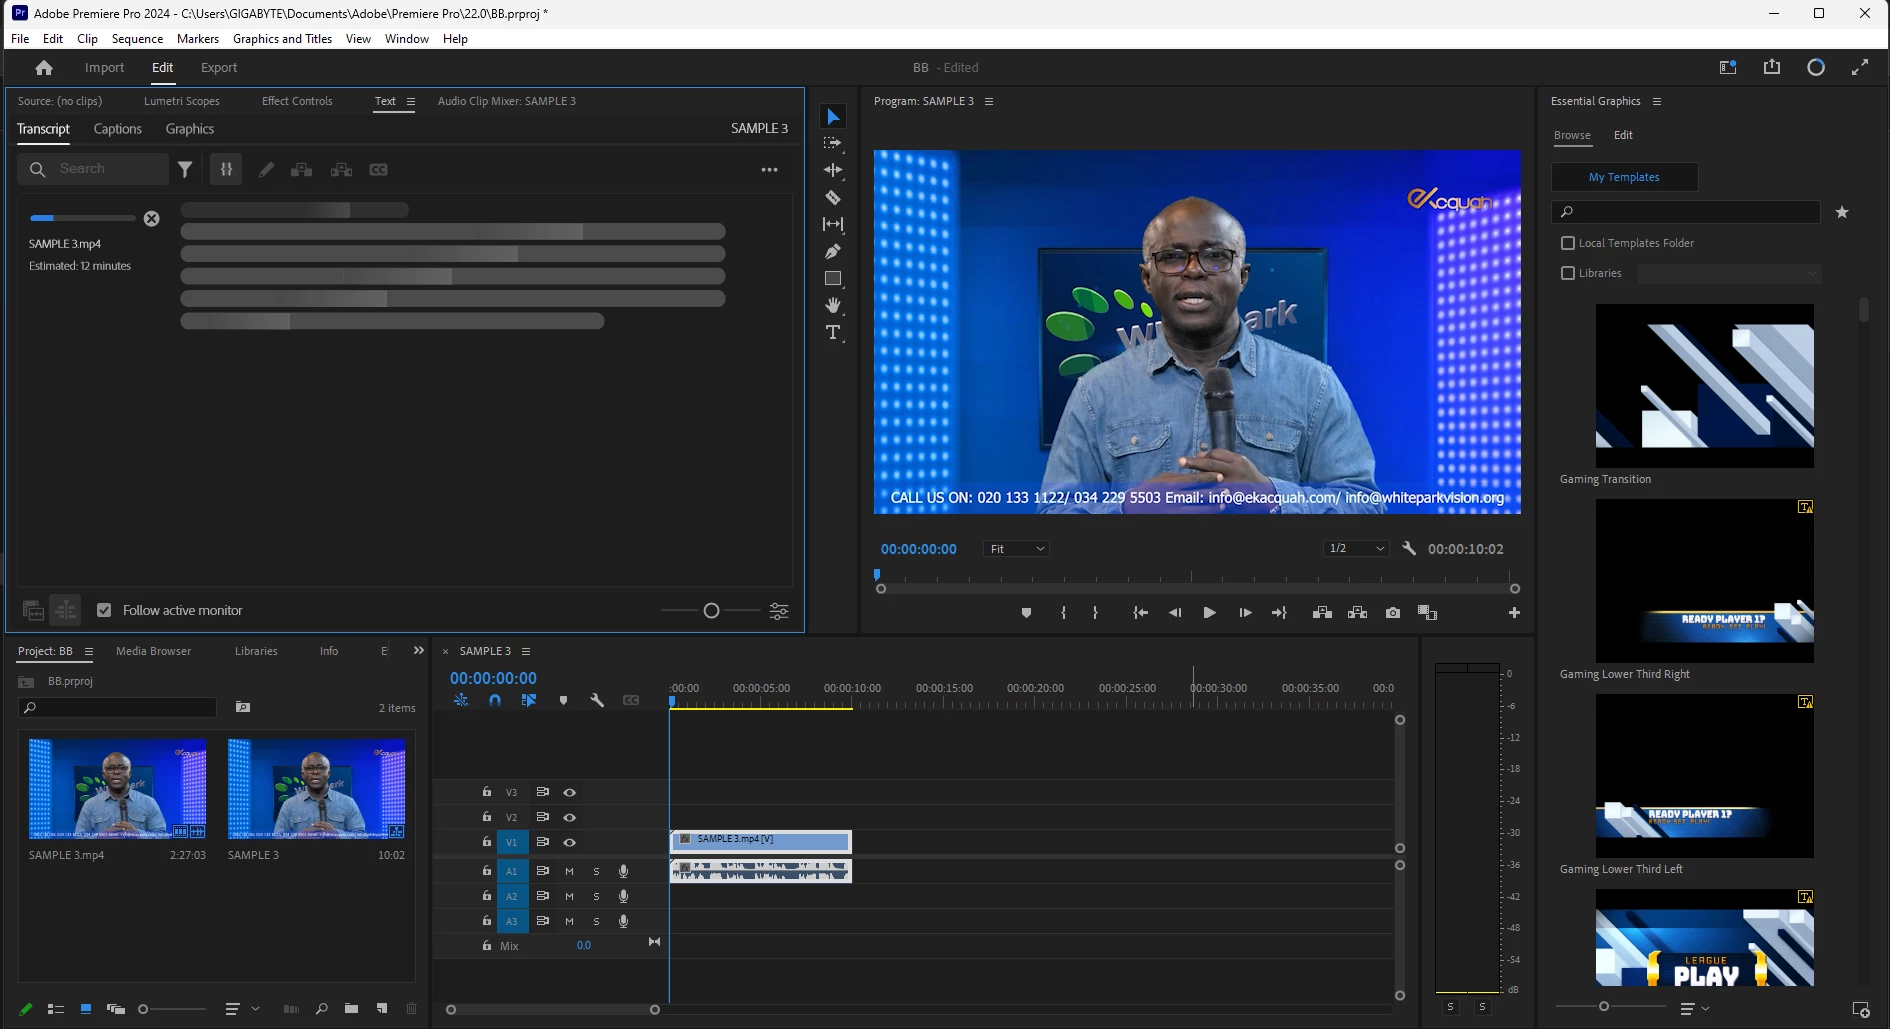The height and width of the screenshot is (1029, 1890).
Task: Expand the hidden project panel tabs chevron
Action: coord(418,651)
